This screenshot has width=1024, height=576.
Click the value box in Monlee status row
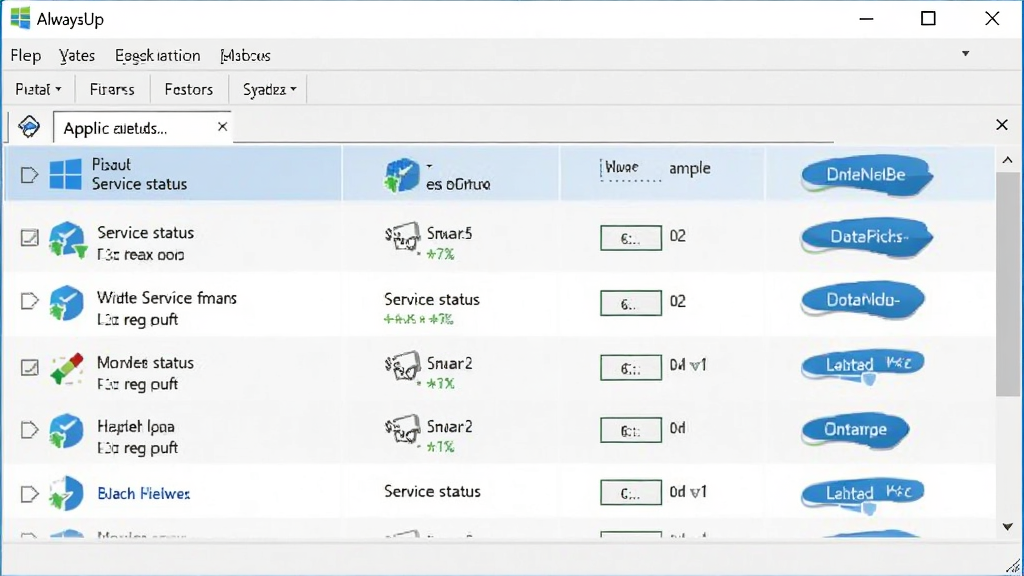tap(631, 368)
